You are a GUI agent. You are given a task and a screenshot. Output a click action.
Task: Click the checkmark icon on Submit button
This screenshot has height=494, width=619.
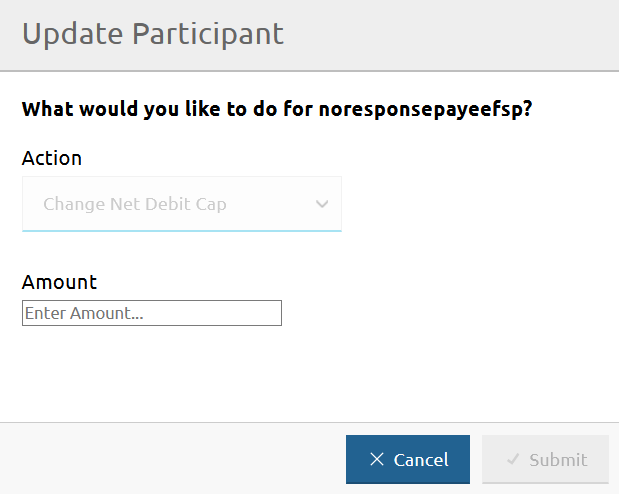[x=513, y=460]
